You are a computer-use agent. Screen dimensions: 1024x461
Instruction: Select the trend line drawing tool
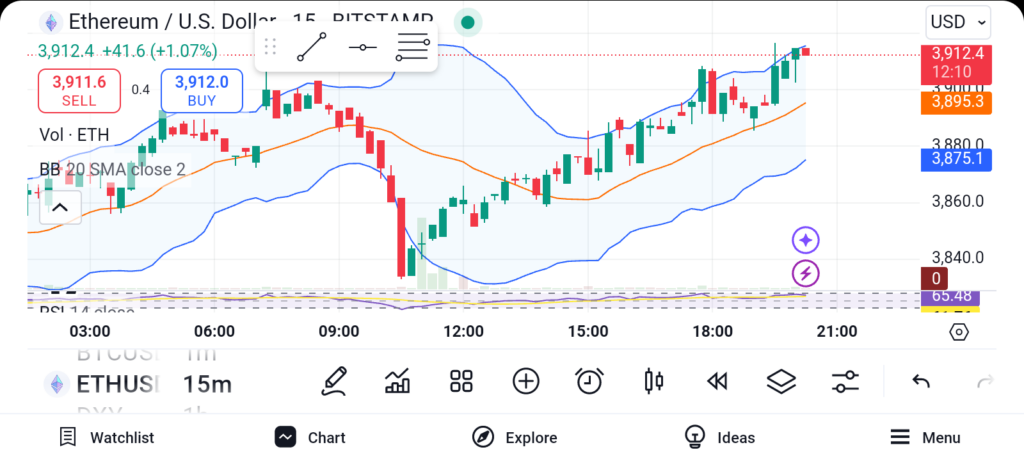coord(312,47)
